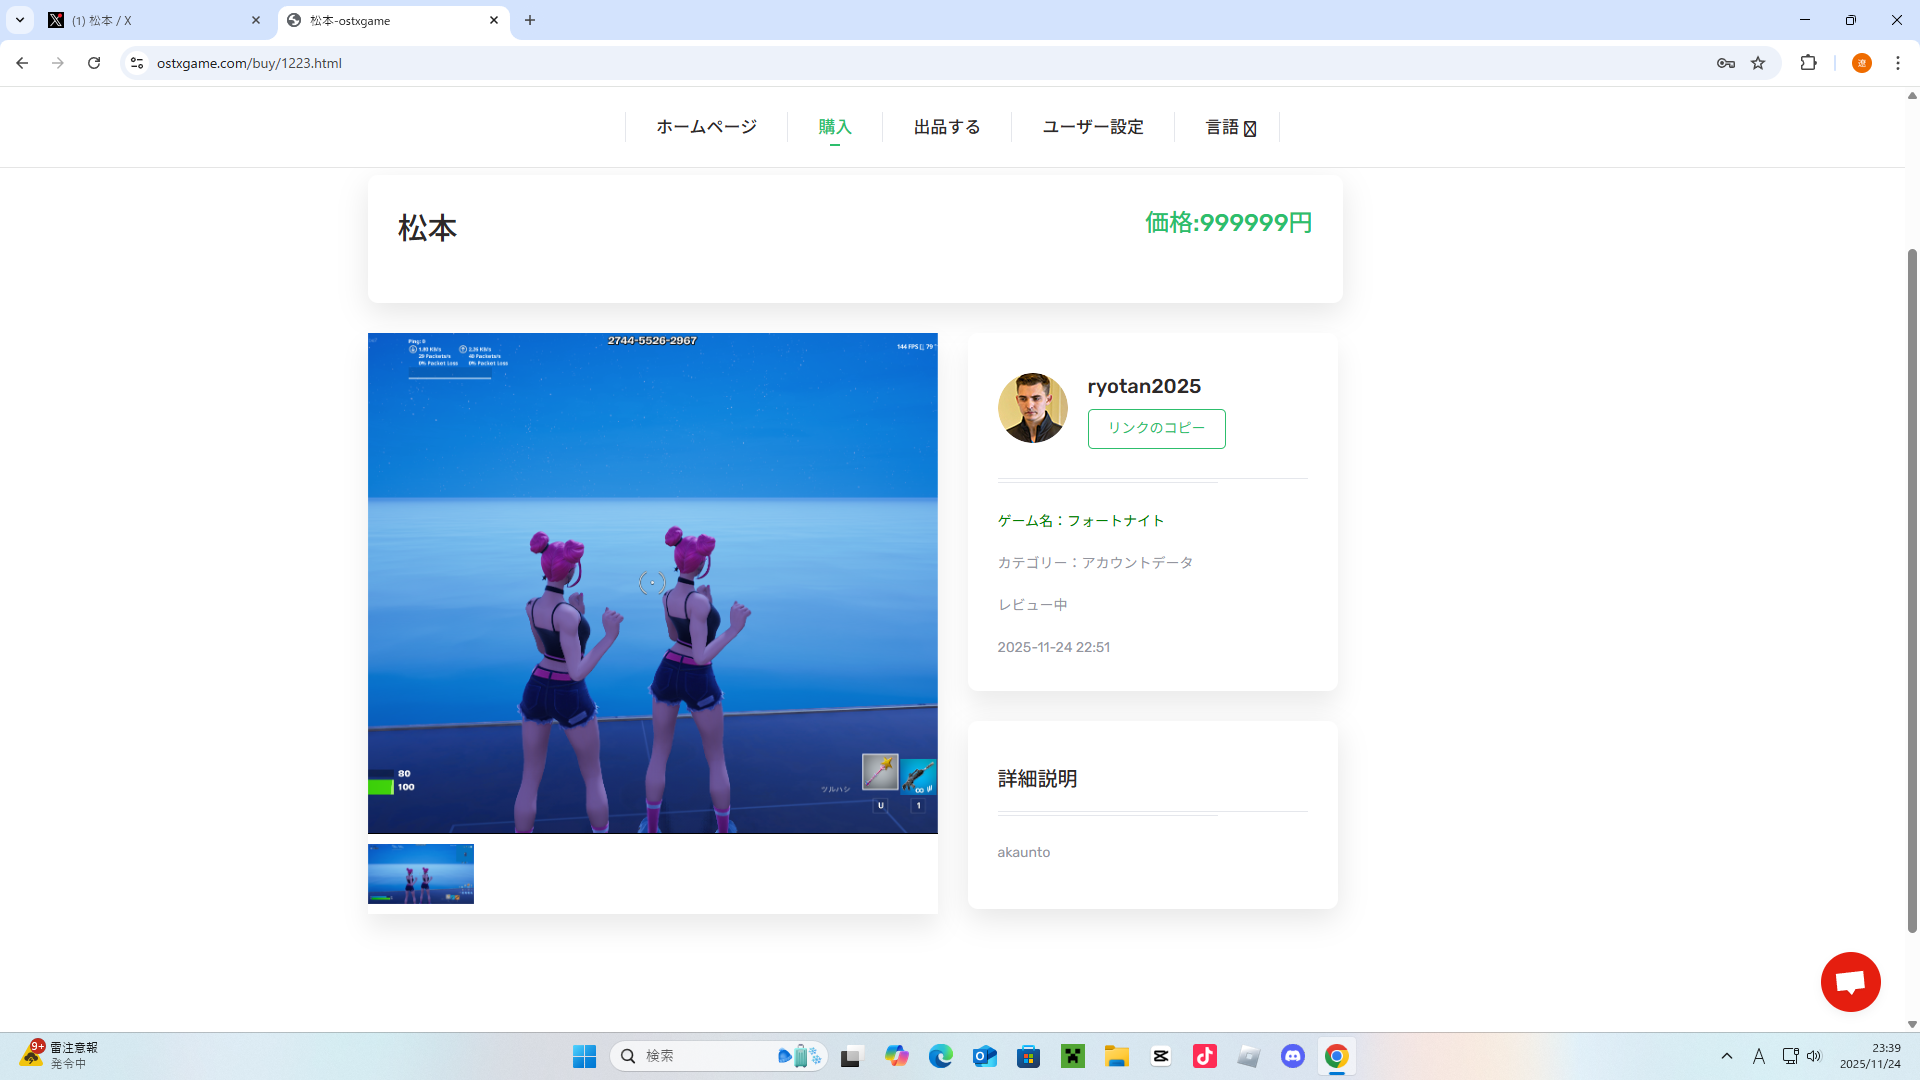This screenshot has width=1920, height=1080.
Task: Expand the 言語 language menu
Action: (1229, 127)
